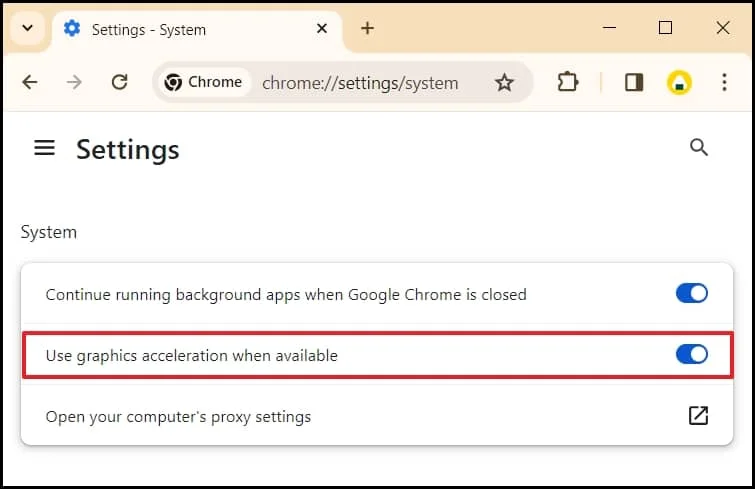The image size is (755, 489).
Task: Bookmark this page with star icon
Action: (x=504, y=83)
